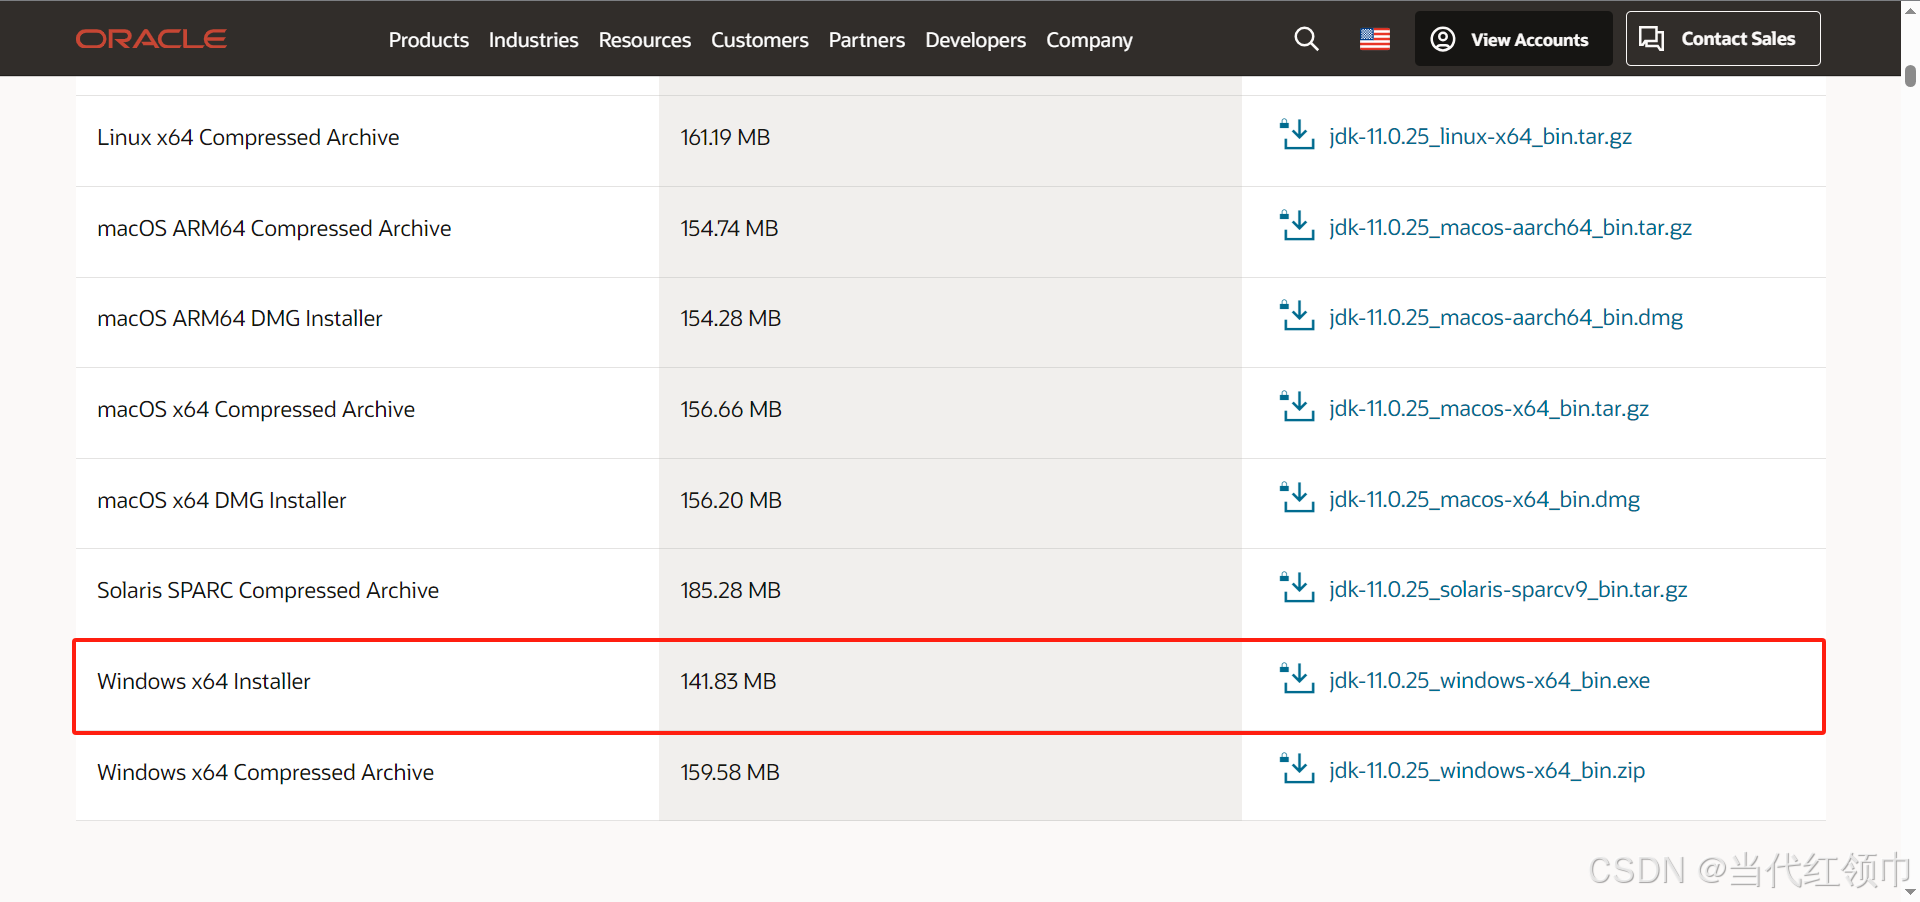The image size is (1920, 902).
Task: Download jdk-11.0.25_windows-x64_bin.exe
Action: coord(1489,680)
